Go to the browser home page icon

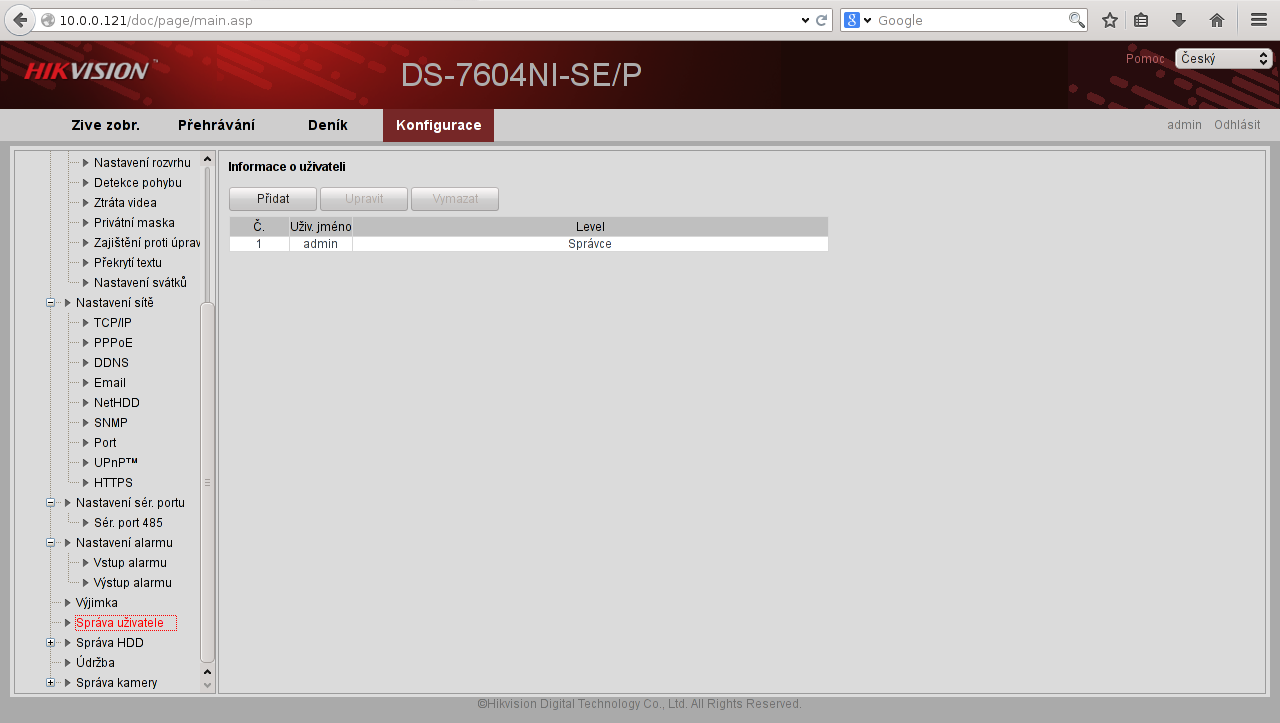pyautogui.click(x=1217, y=20)
